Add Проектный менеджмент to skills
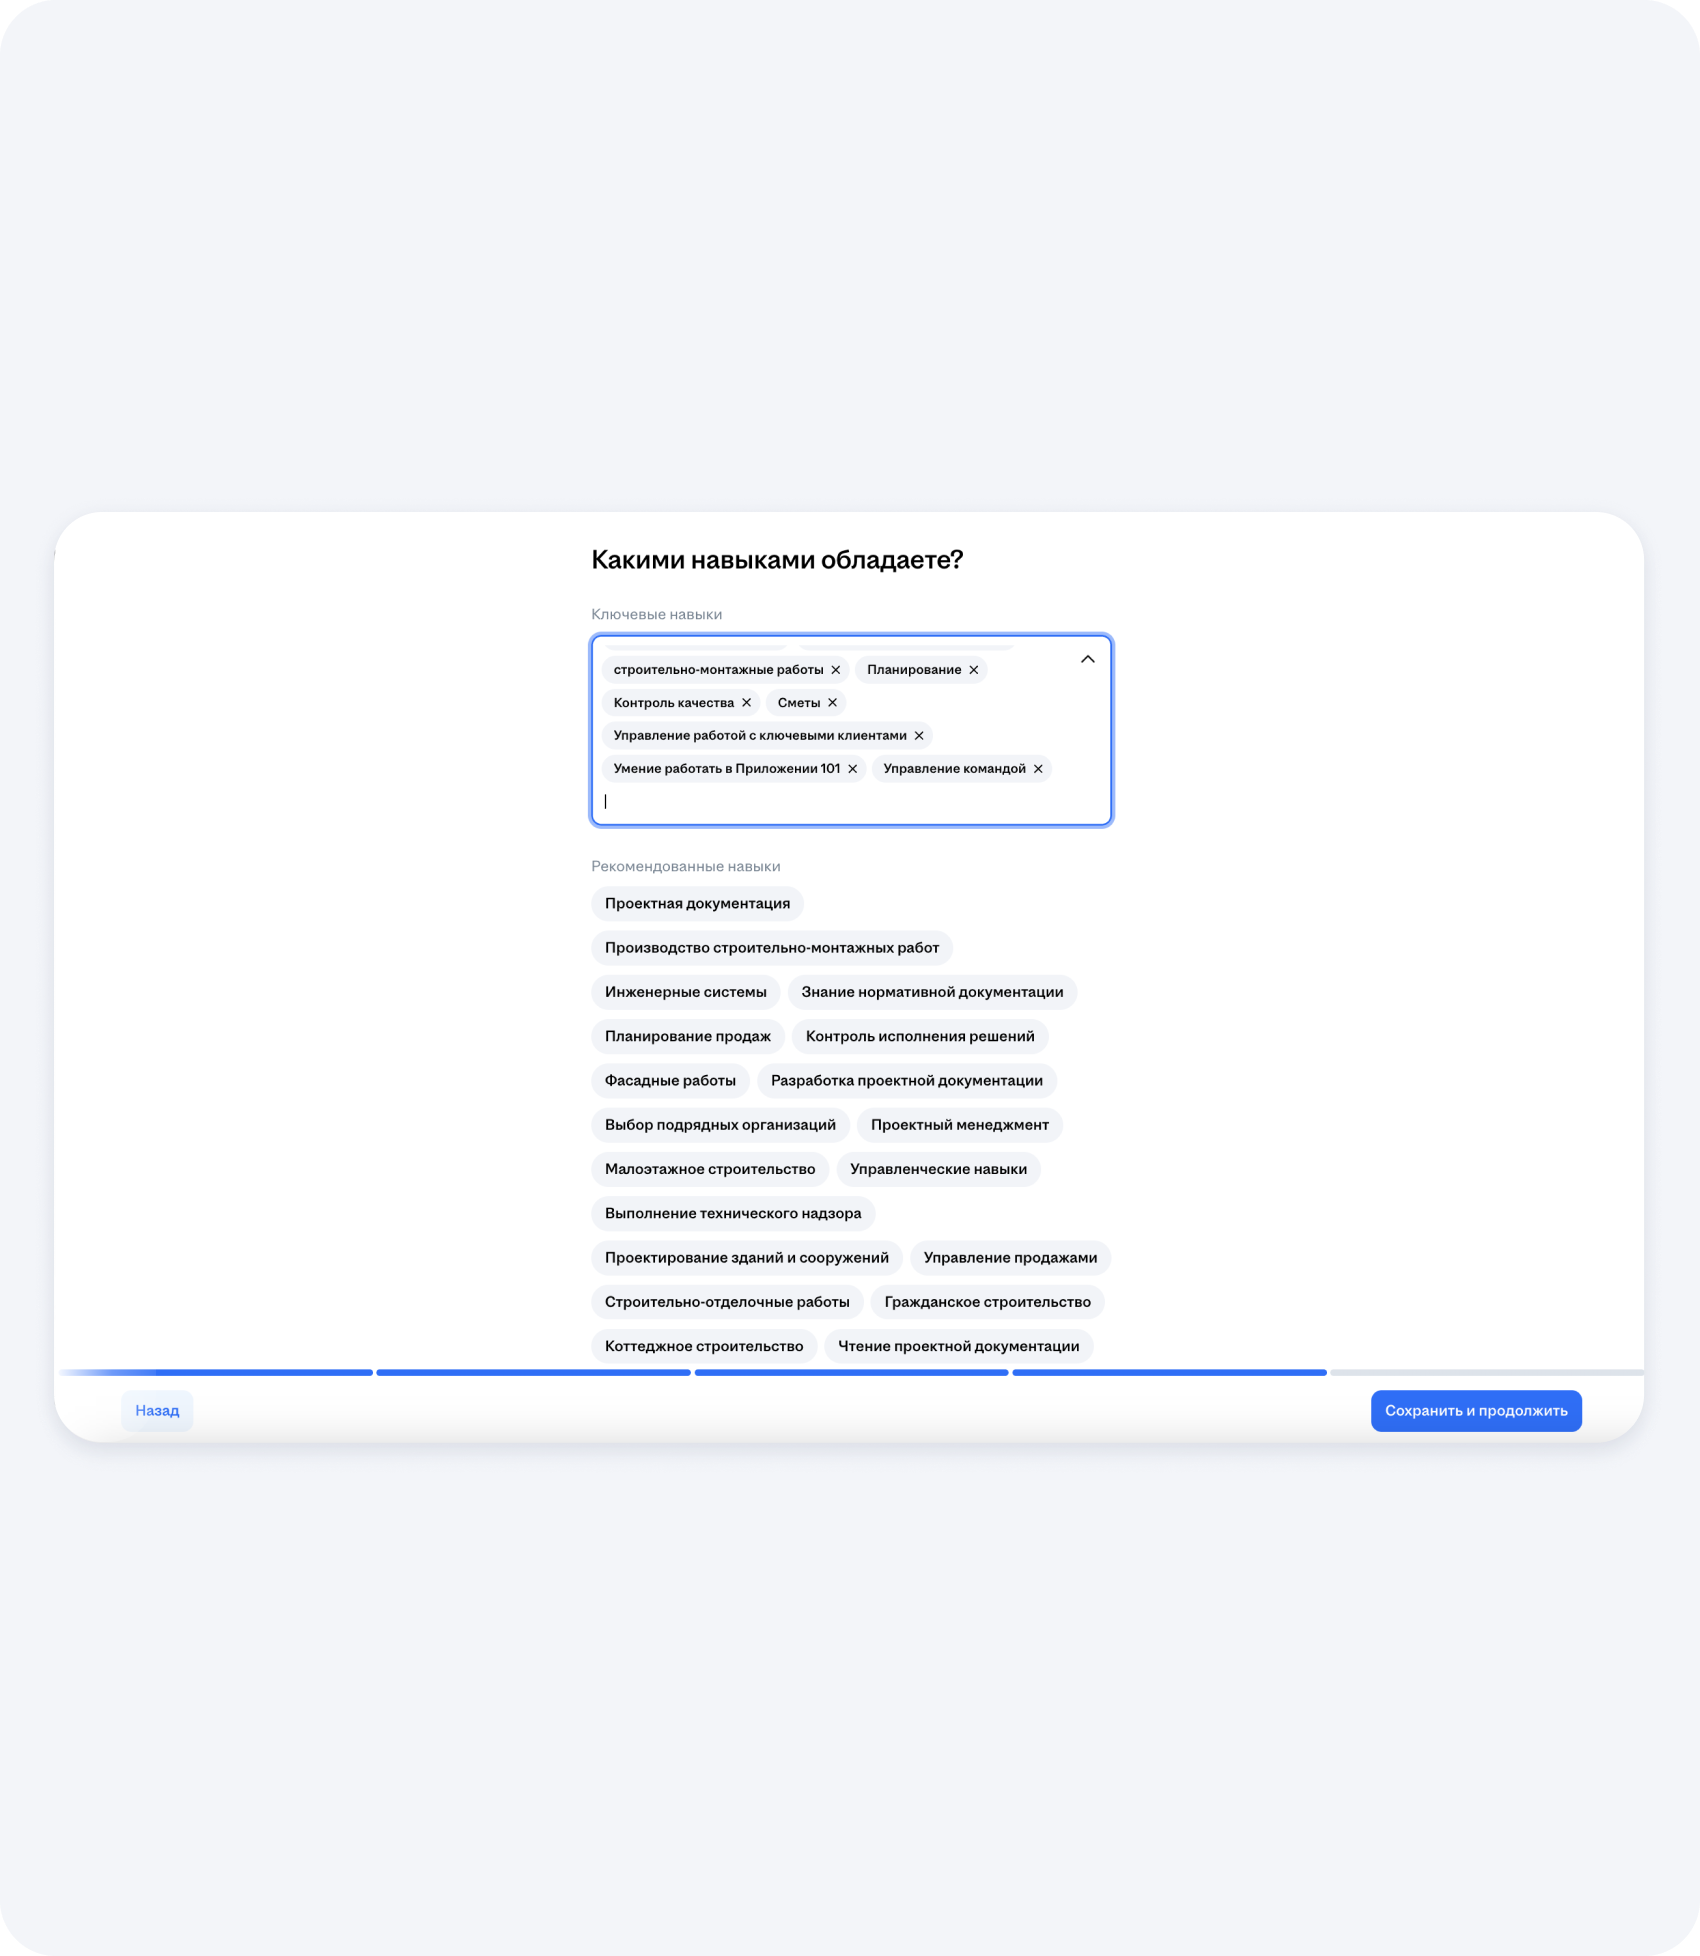Viewport: 1700px width, 1956px height. pos(959,1125)
